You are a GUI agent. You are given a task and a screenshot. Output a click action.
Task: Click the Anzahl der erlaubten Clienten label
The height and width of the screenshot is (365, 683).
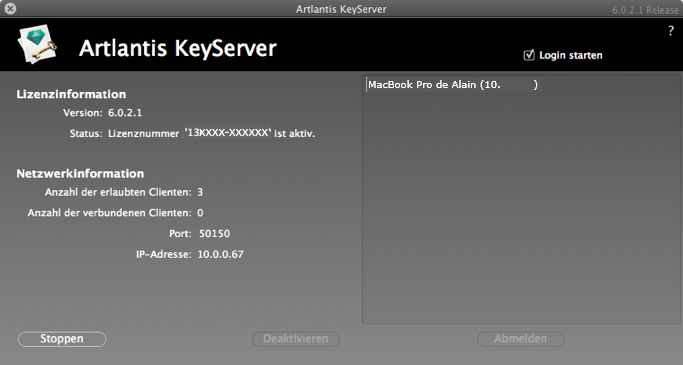click(x=118, y=192)
